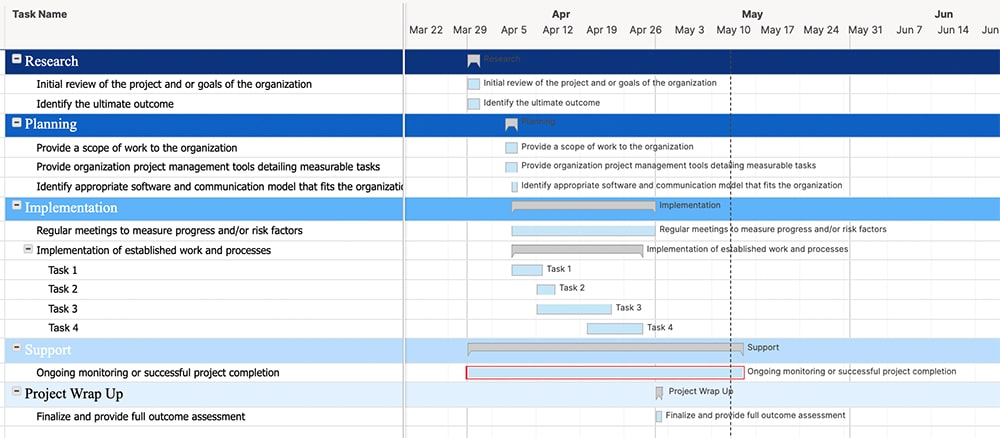Select the Finalize outcome assessment Gantt bar

pos(659,416)
